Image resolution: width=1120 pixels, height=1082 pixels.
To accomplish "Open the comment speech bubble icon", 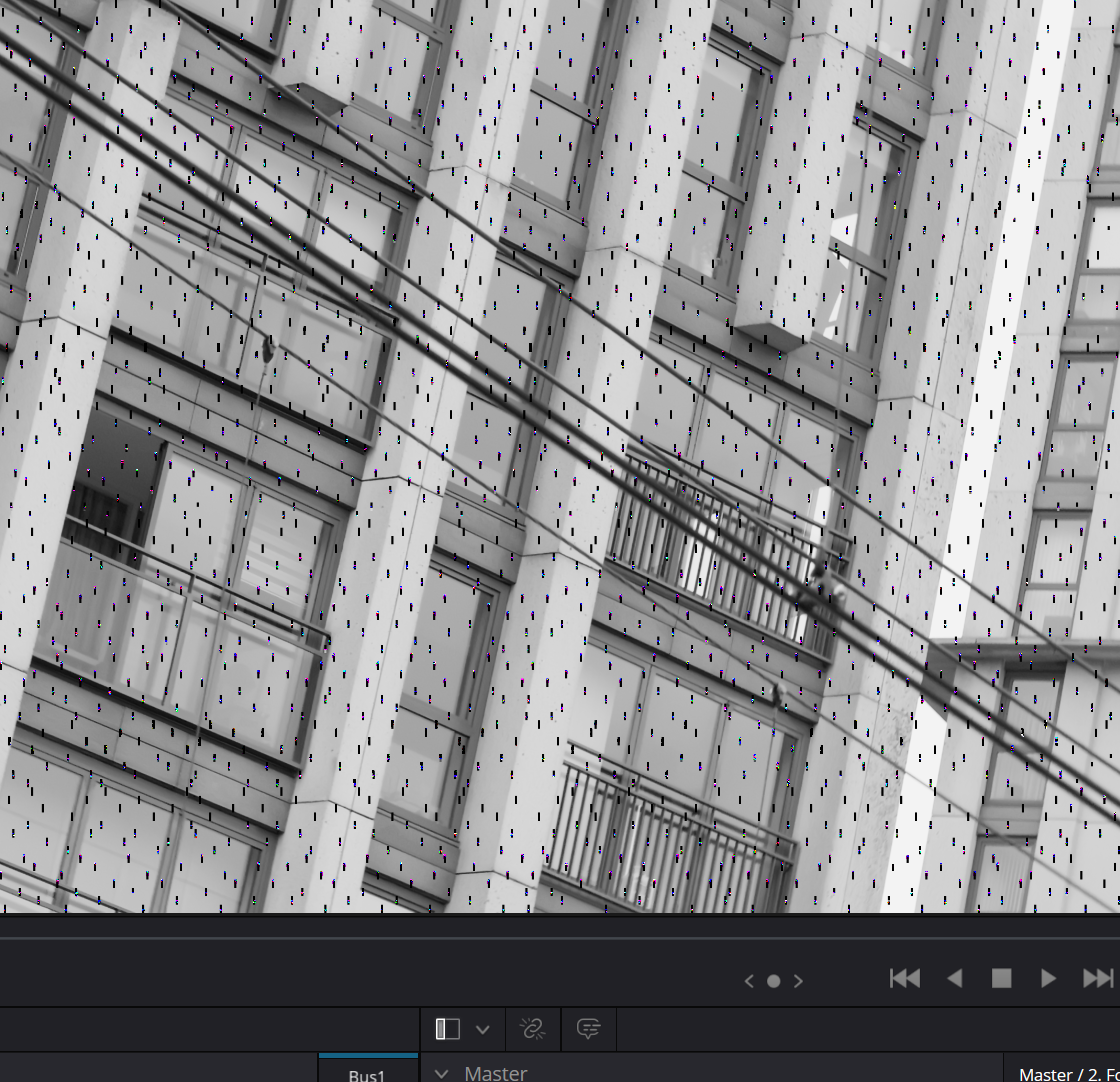I will [589, 1029].
